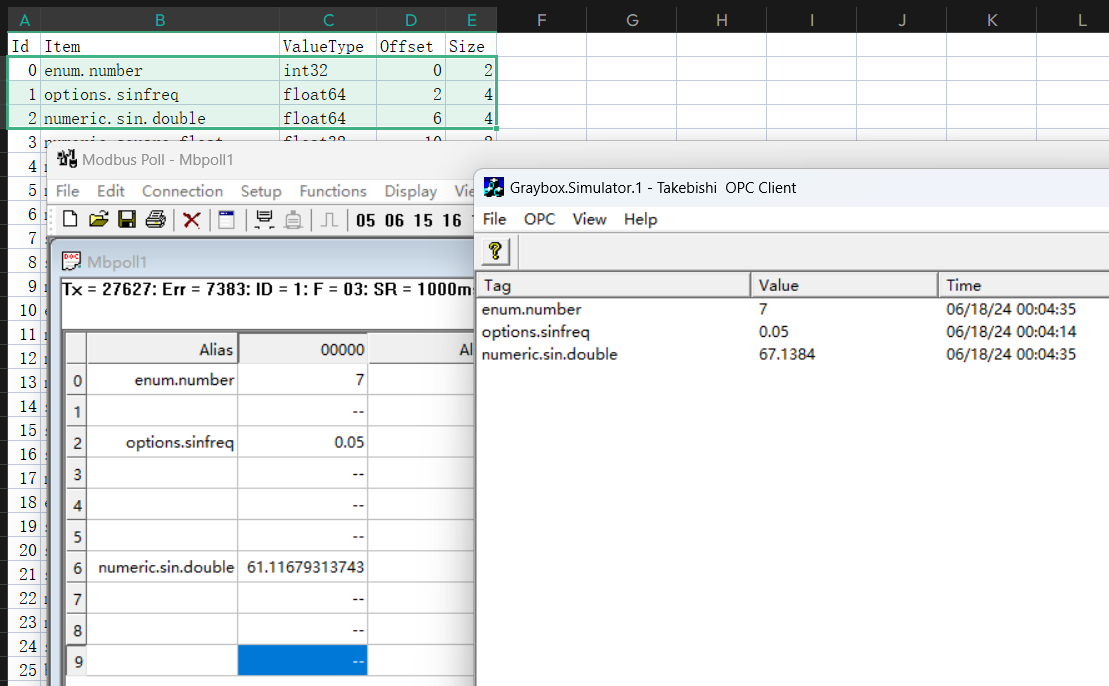Select the options.sinfreq tag in OPC Client
This screenshot has width=1109, height=686.
(535, 332)
